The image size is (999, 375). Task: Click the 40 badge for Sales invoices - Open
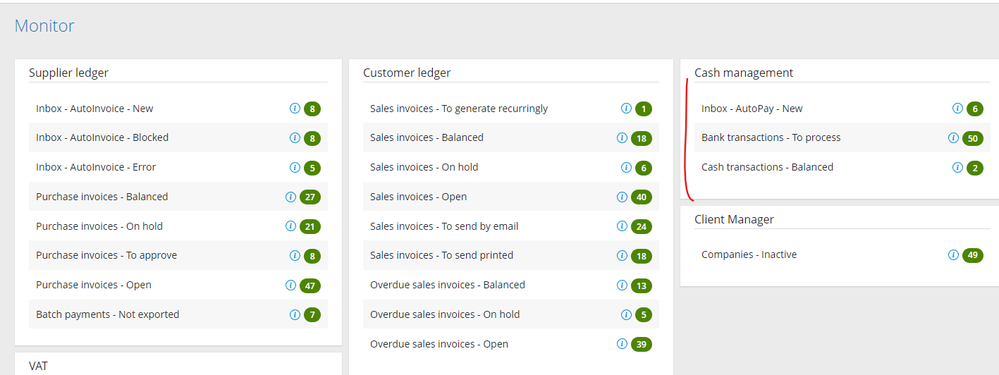(x=642, y=197)
